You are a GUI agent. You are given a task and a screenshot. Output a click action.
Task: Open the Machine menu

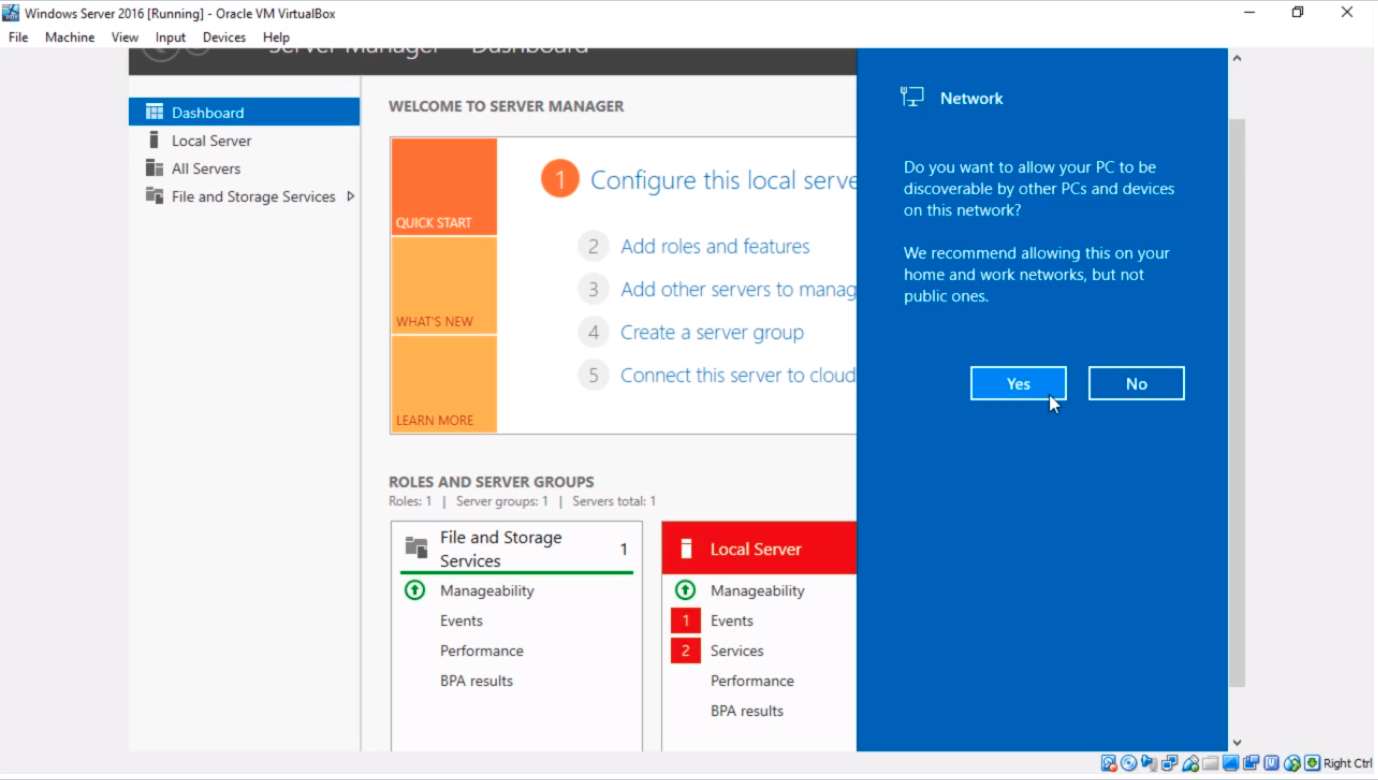pos(70,37)
